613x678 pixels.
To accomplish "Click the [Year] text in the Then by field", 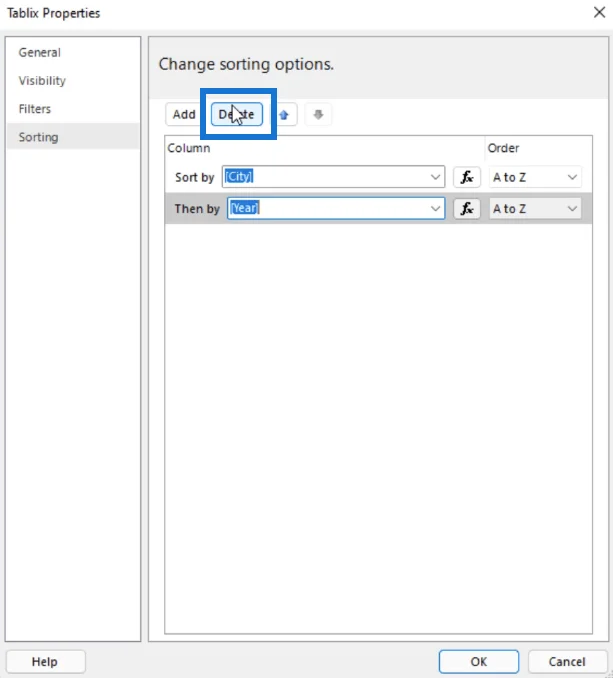I will 244,208.
